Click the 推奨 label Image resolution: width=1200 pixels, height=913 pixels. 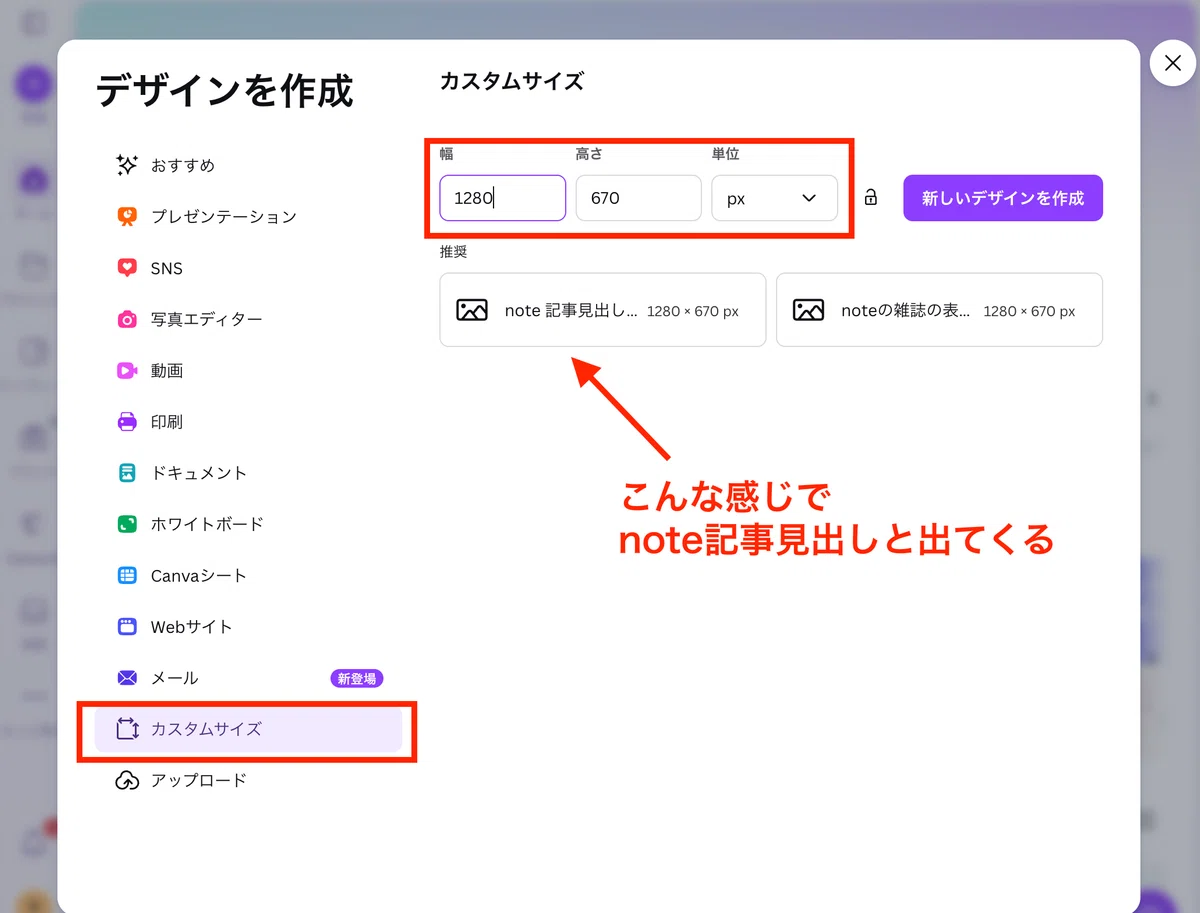coord(454,252)
